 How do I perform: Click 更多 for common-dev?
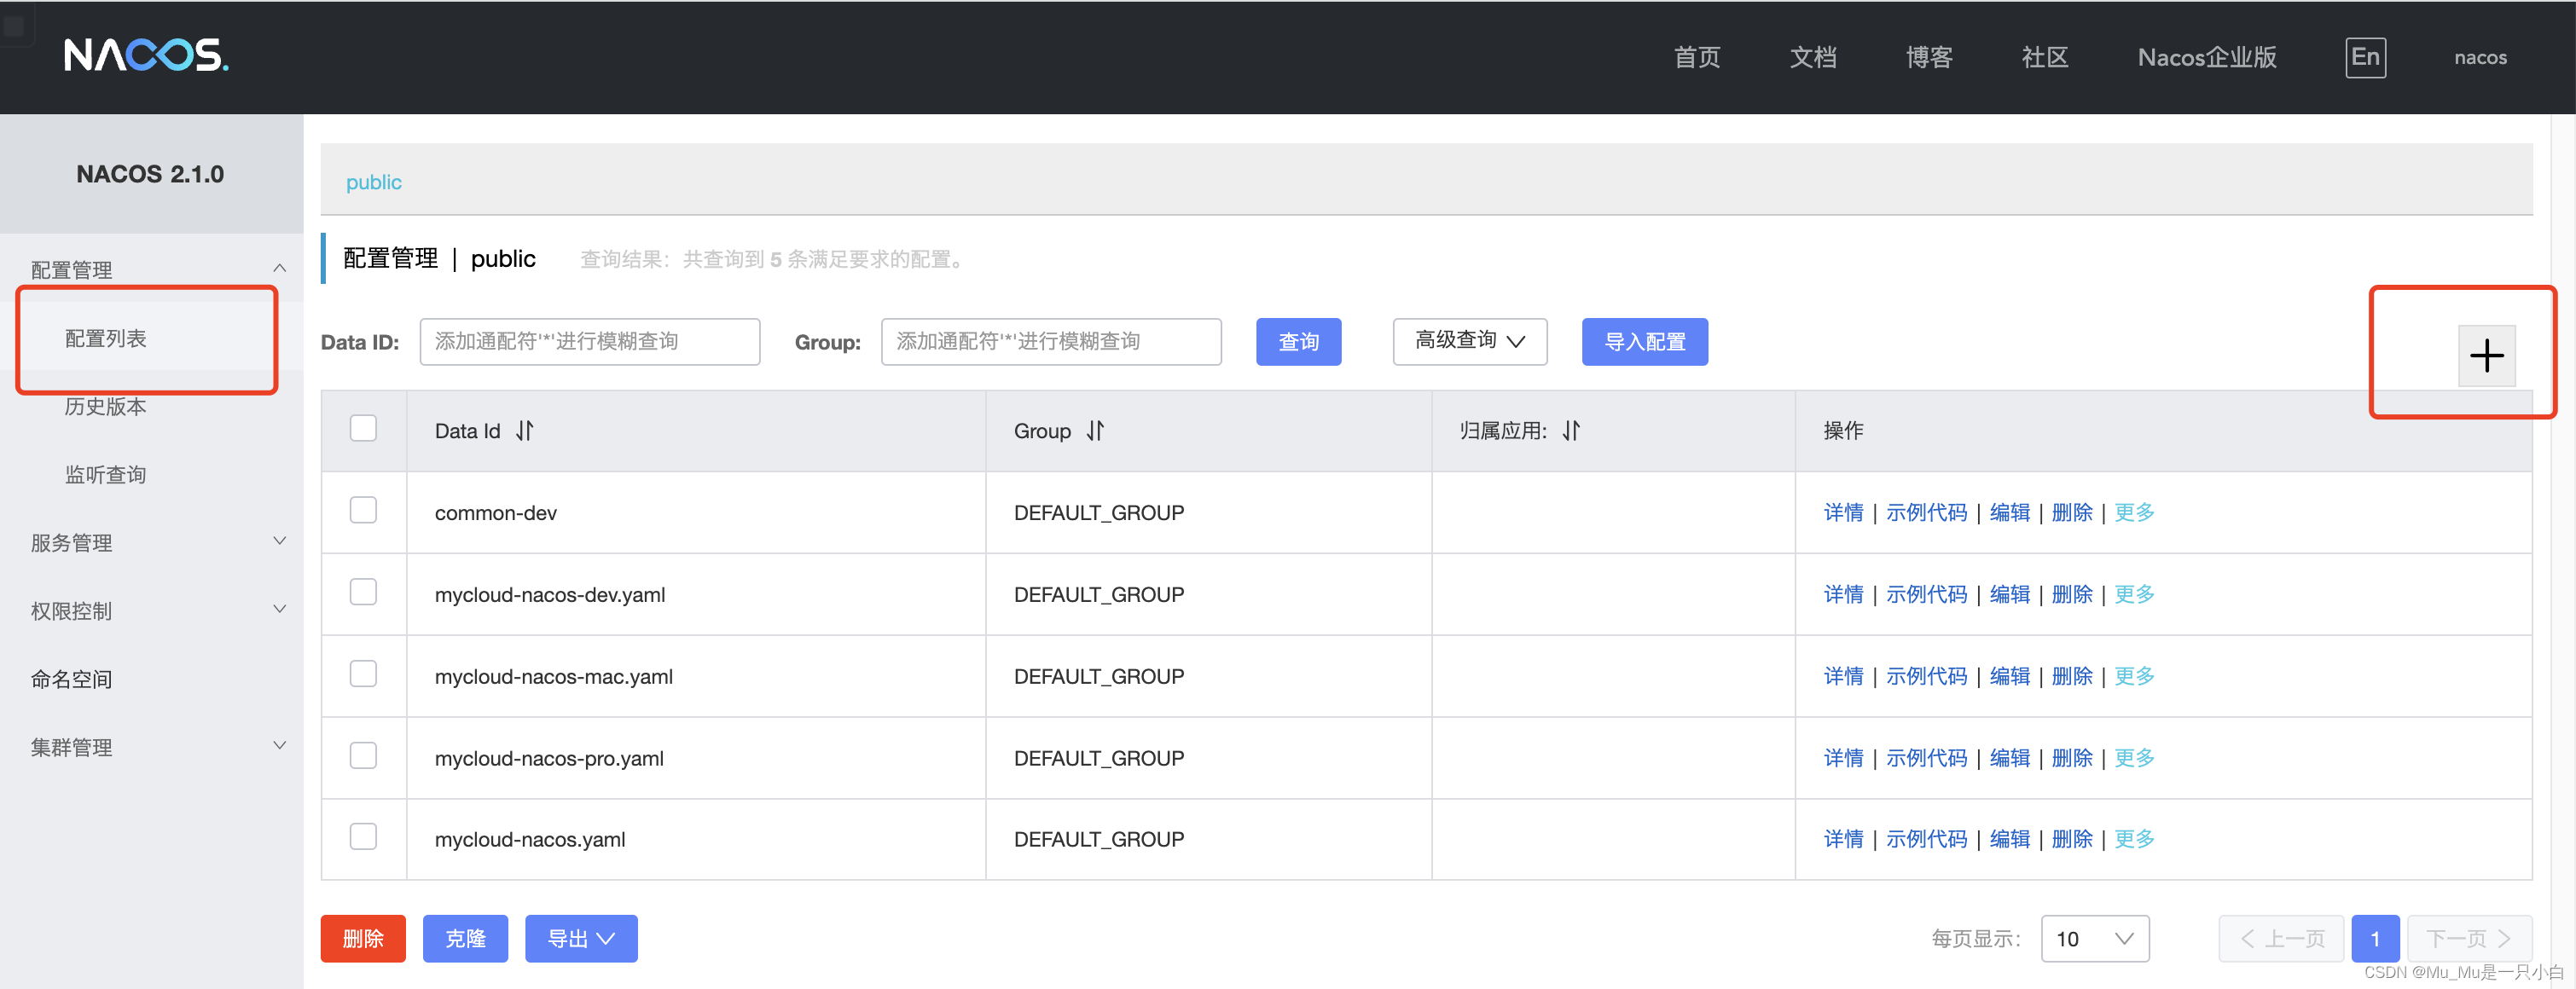(x=2134, y=513)
